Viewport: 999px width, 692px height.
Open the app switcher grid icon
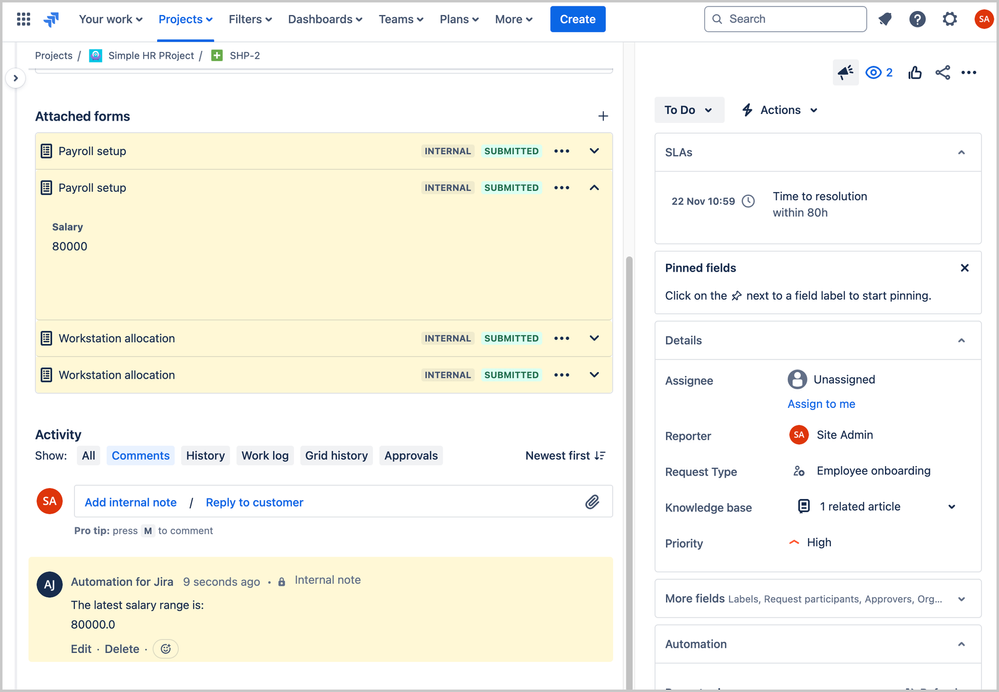23,19
